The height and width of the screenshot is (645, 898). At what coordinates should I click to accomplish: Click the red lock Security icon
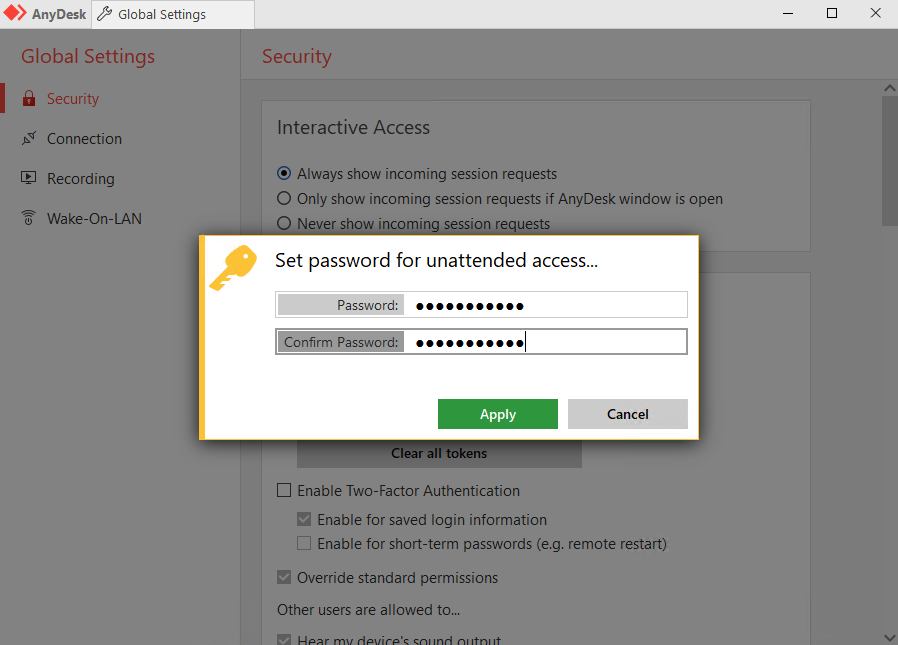pos(29,99)
